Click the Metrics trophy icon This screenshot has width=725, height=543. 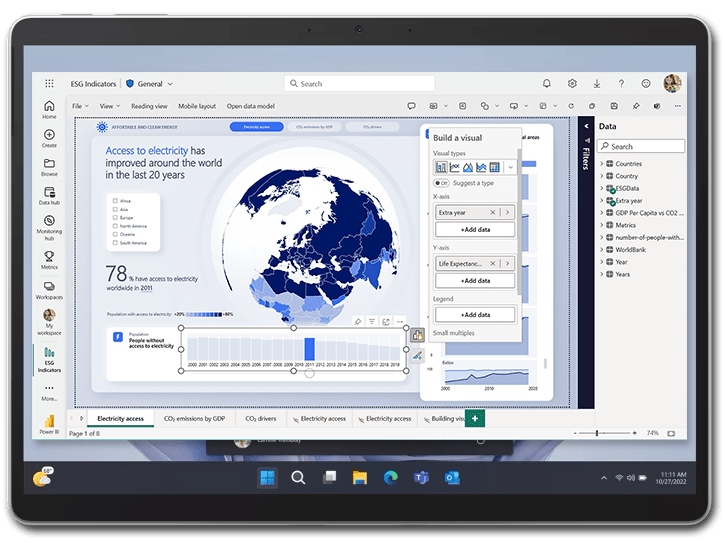pyautogui.click(x=49, y=257)
